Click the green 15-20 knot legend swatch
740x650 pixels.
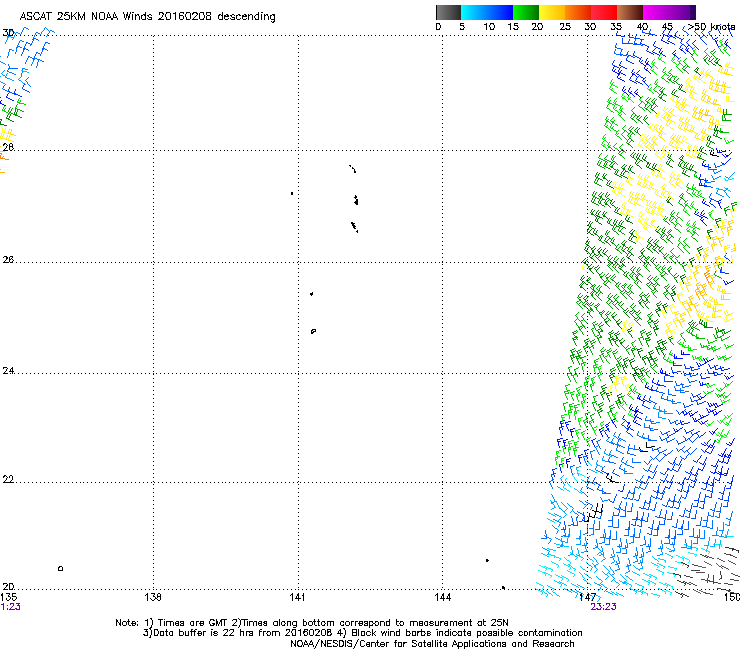click(526, 12)
